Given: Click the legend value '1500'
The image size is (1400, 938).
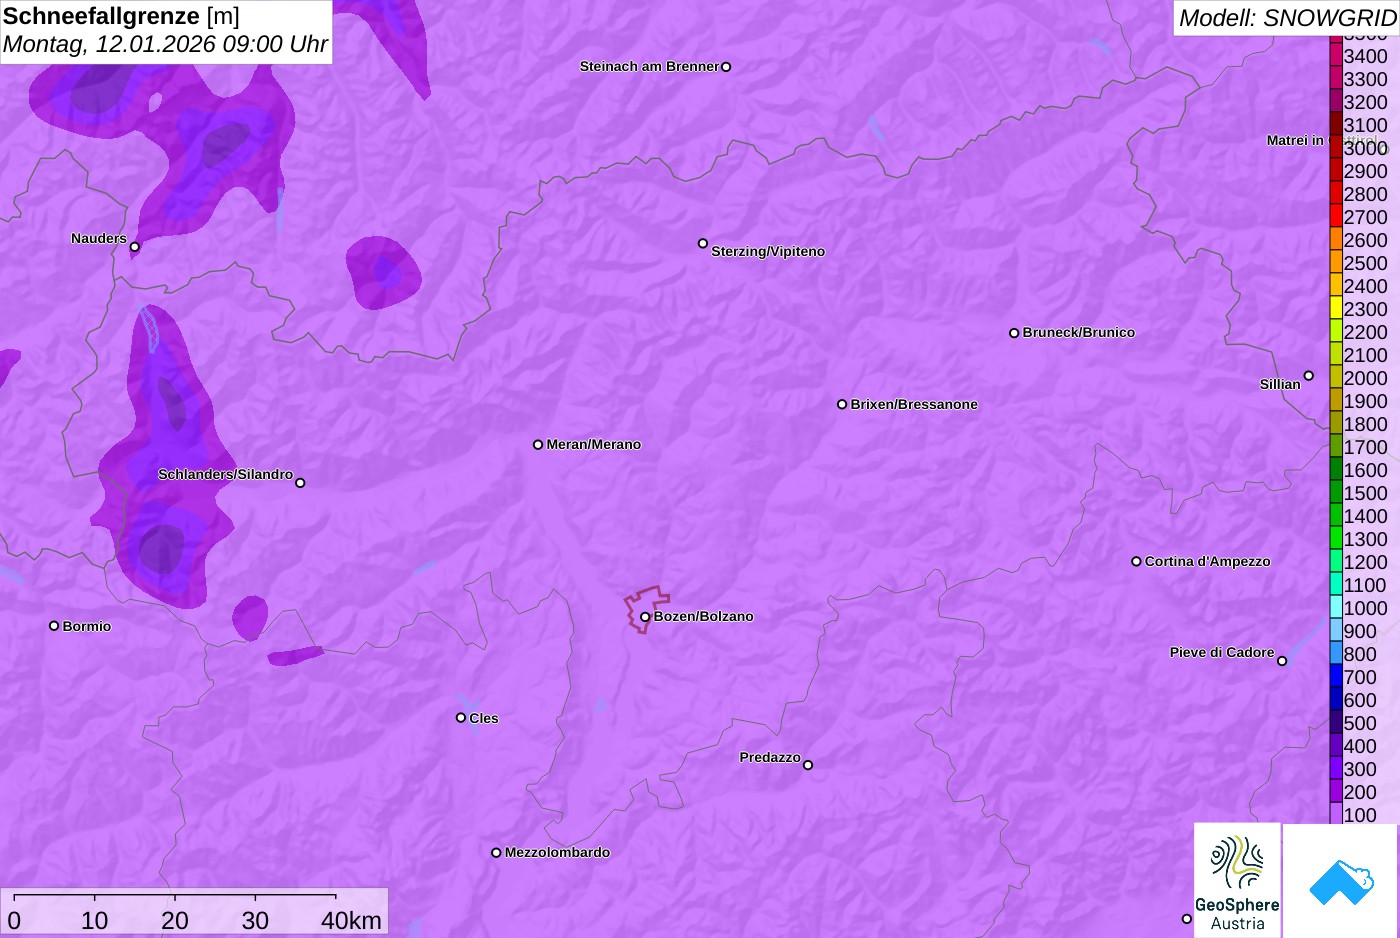Looking at the screenshot, I should pos(1365,493).
